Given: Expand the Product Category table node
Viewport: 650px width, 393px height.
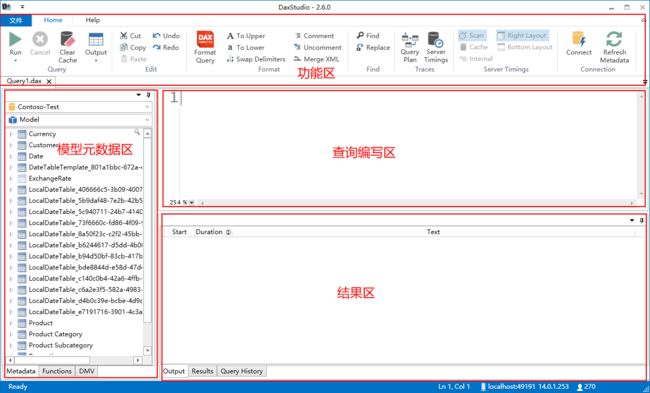Looking at the screenshot, I should 11,334.
